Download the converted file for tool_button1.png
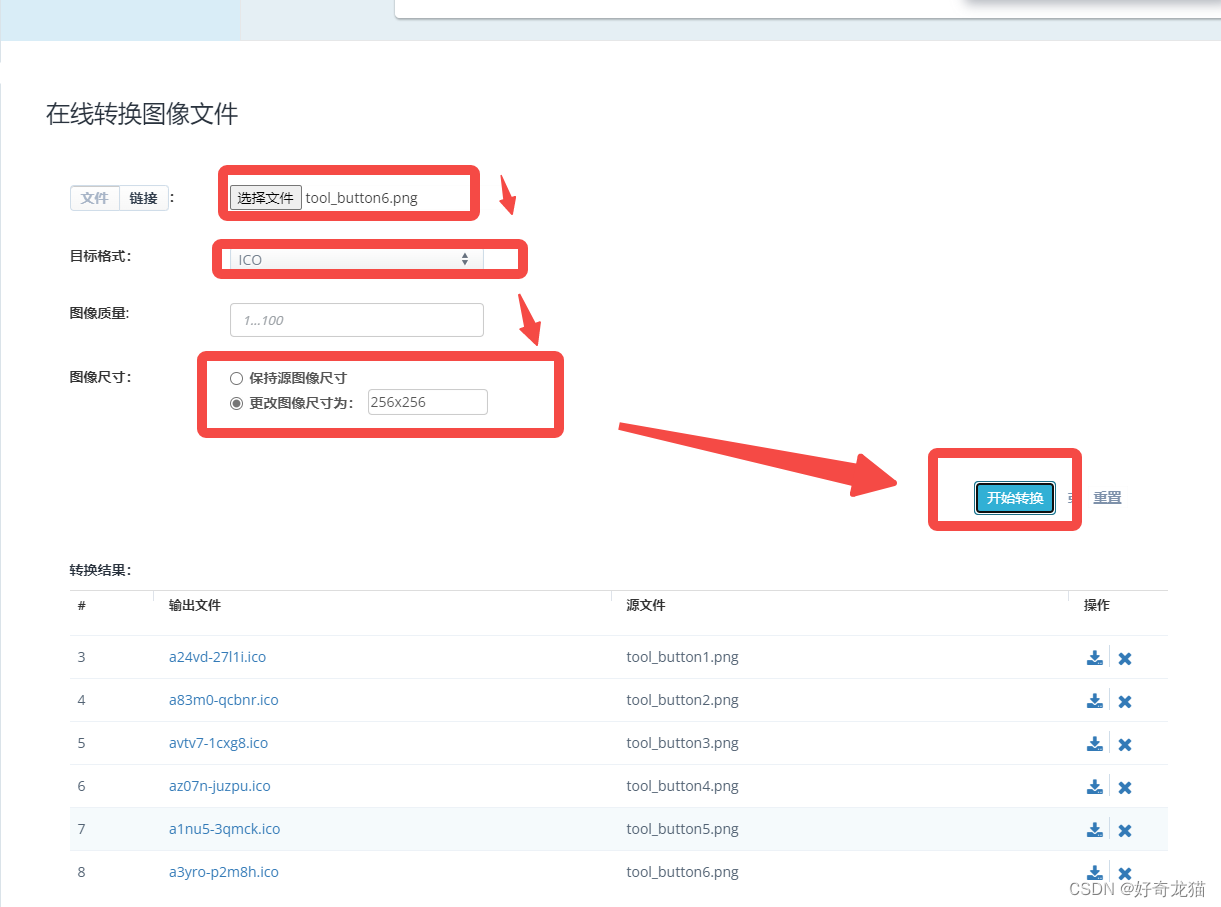This screenshot has width=1221, height=907. click(1094, 657)
